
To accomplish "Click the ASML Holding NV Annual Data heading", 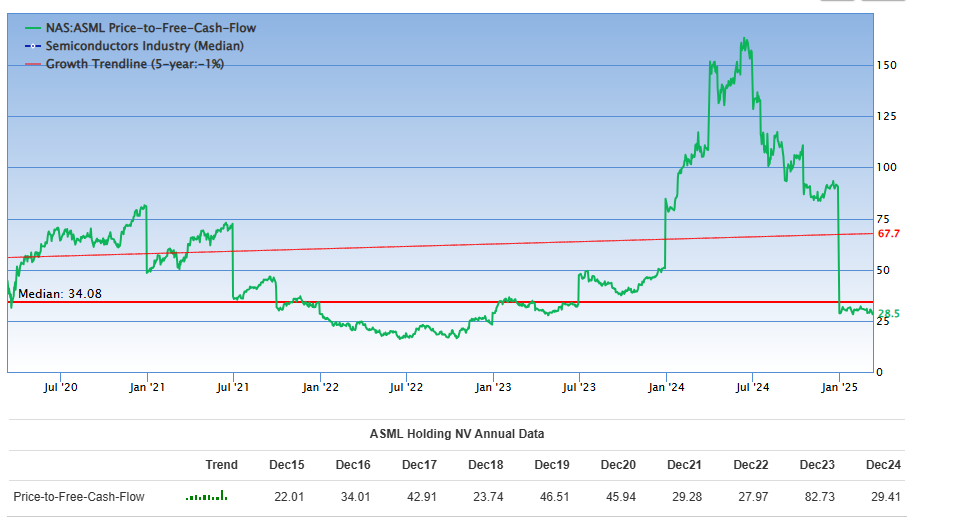I will pyautogui.click(x=457, y=434).
